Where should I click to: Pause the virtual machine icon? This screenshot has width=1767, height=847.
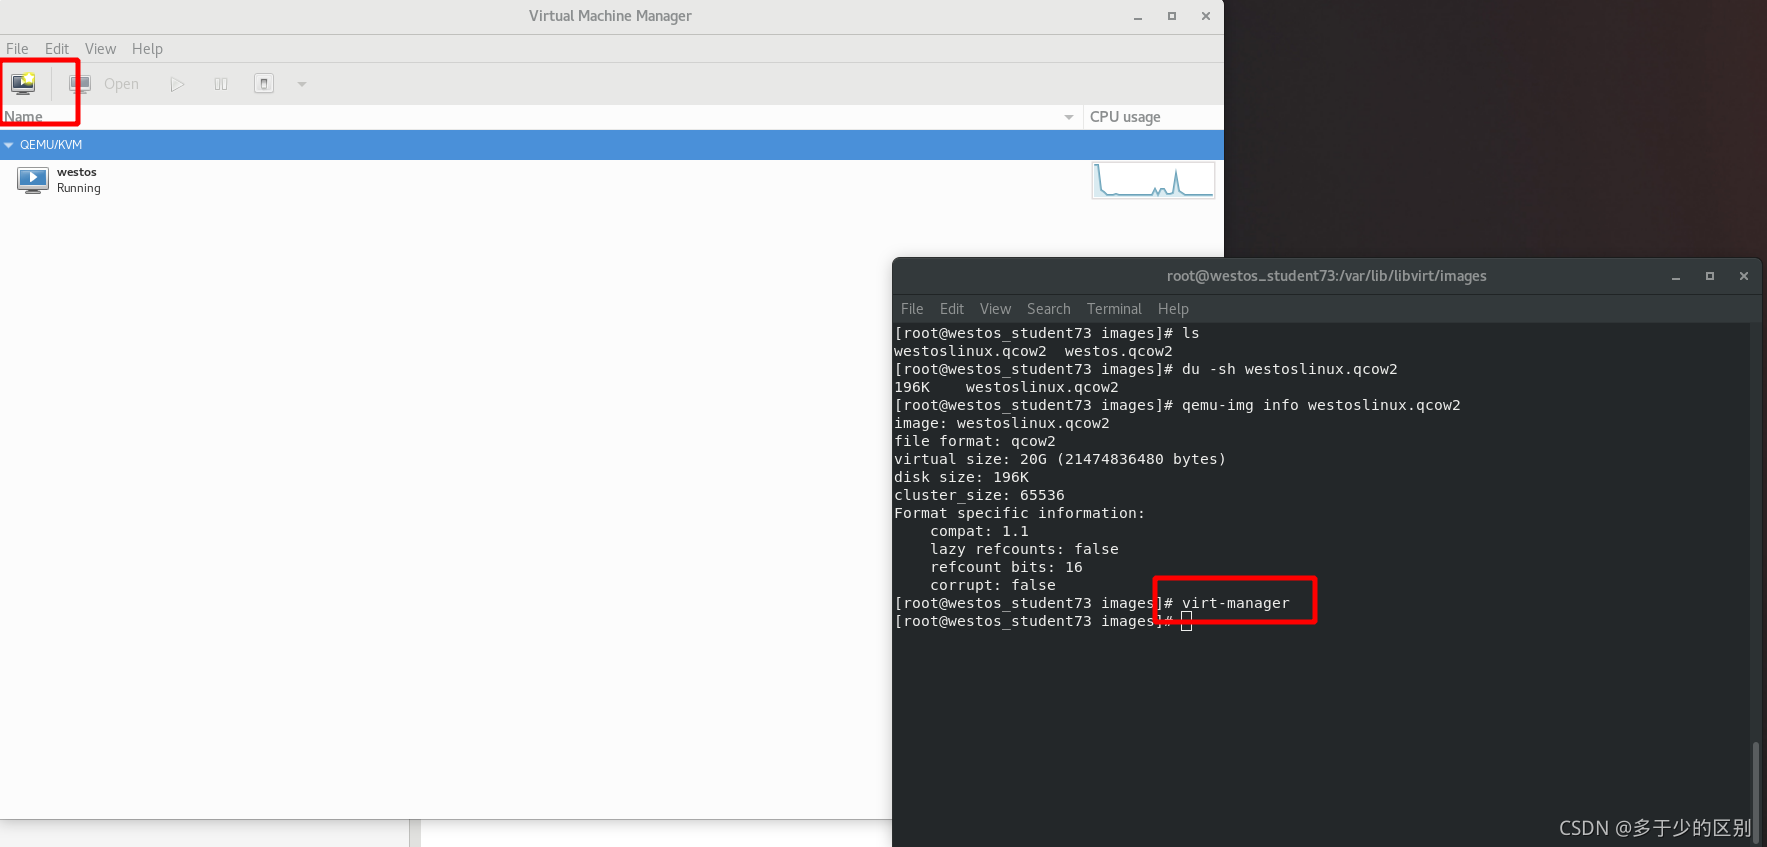pyautogui.click(x=221, y=84)
